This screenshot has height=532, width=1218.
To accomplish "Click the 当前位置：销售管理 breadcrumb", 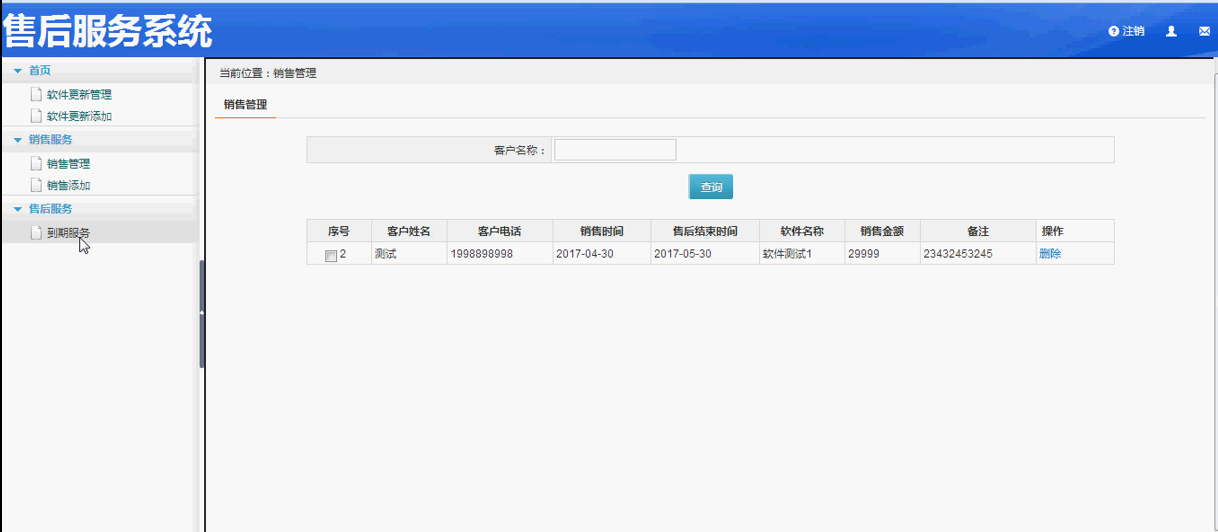I will click(268, 73).
